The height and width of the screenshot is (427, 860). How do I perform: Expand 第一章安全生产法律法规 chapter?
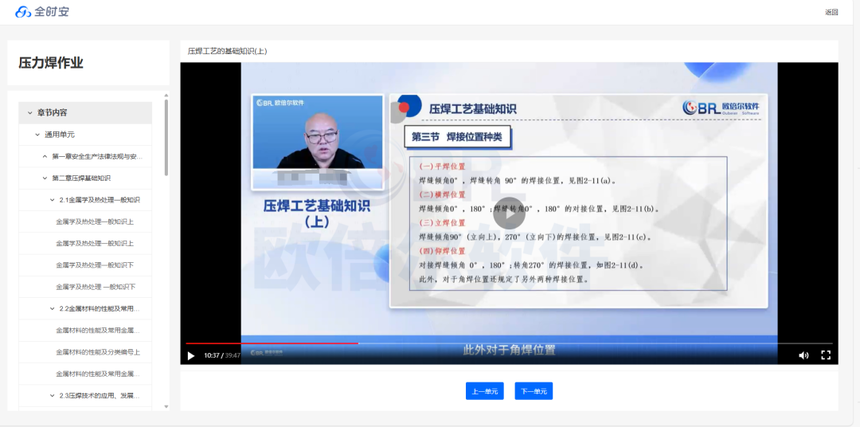point(45,157)
